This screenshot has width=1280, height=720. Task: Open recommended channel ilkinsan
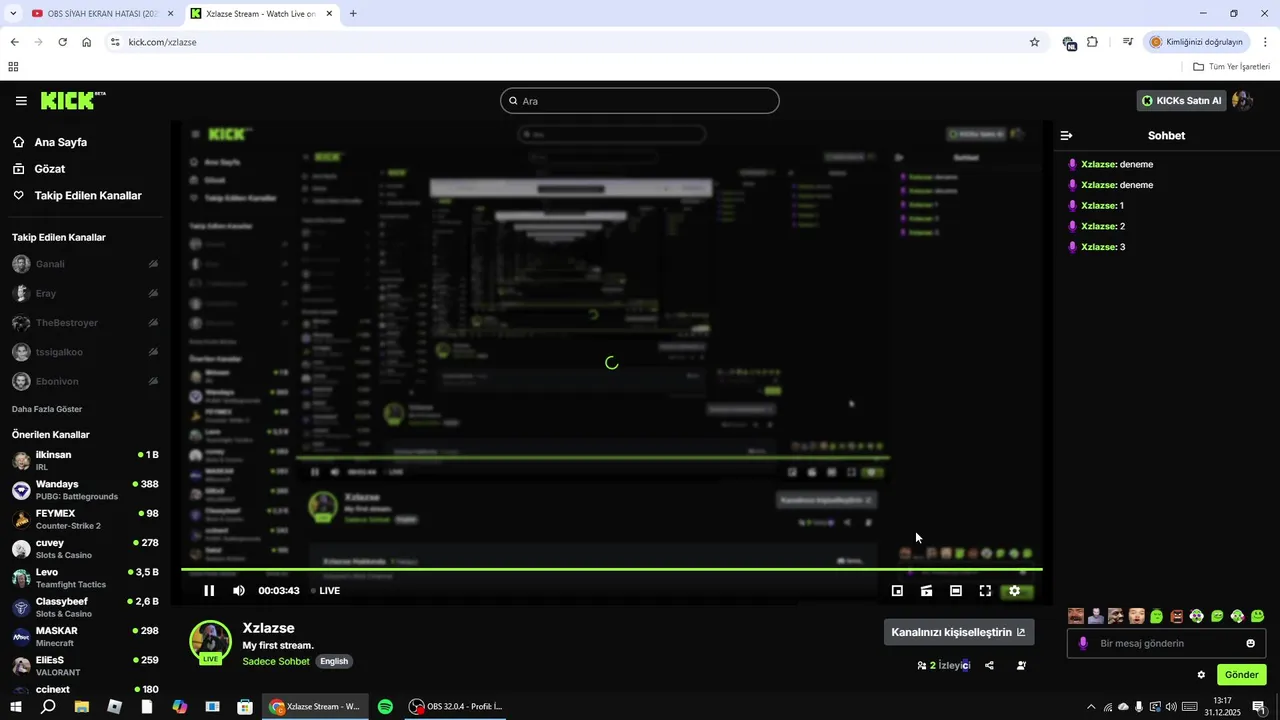click(x=85, y=460)
